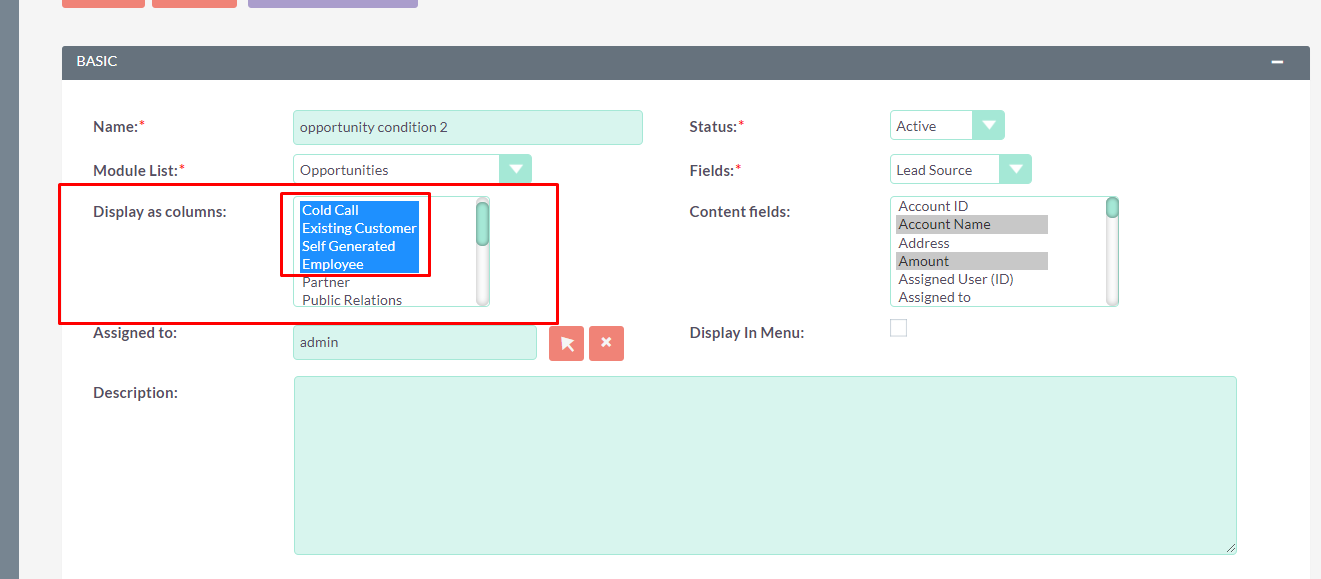Click the Assigned to field showing admin

[414, 343]
